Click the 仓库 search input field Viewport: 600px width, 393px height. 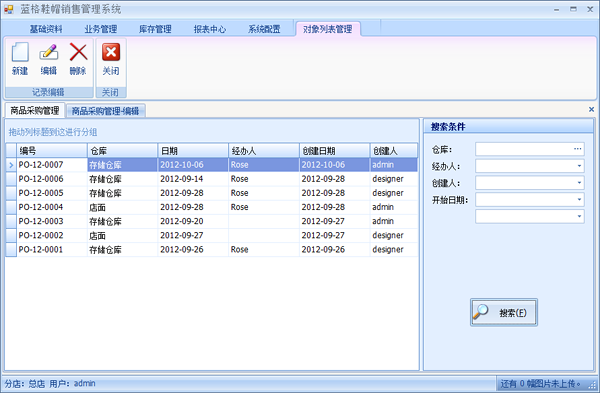tap(524, 149)
